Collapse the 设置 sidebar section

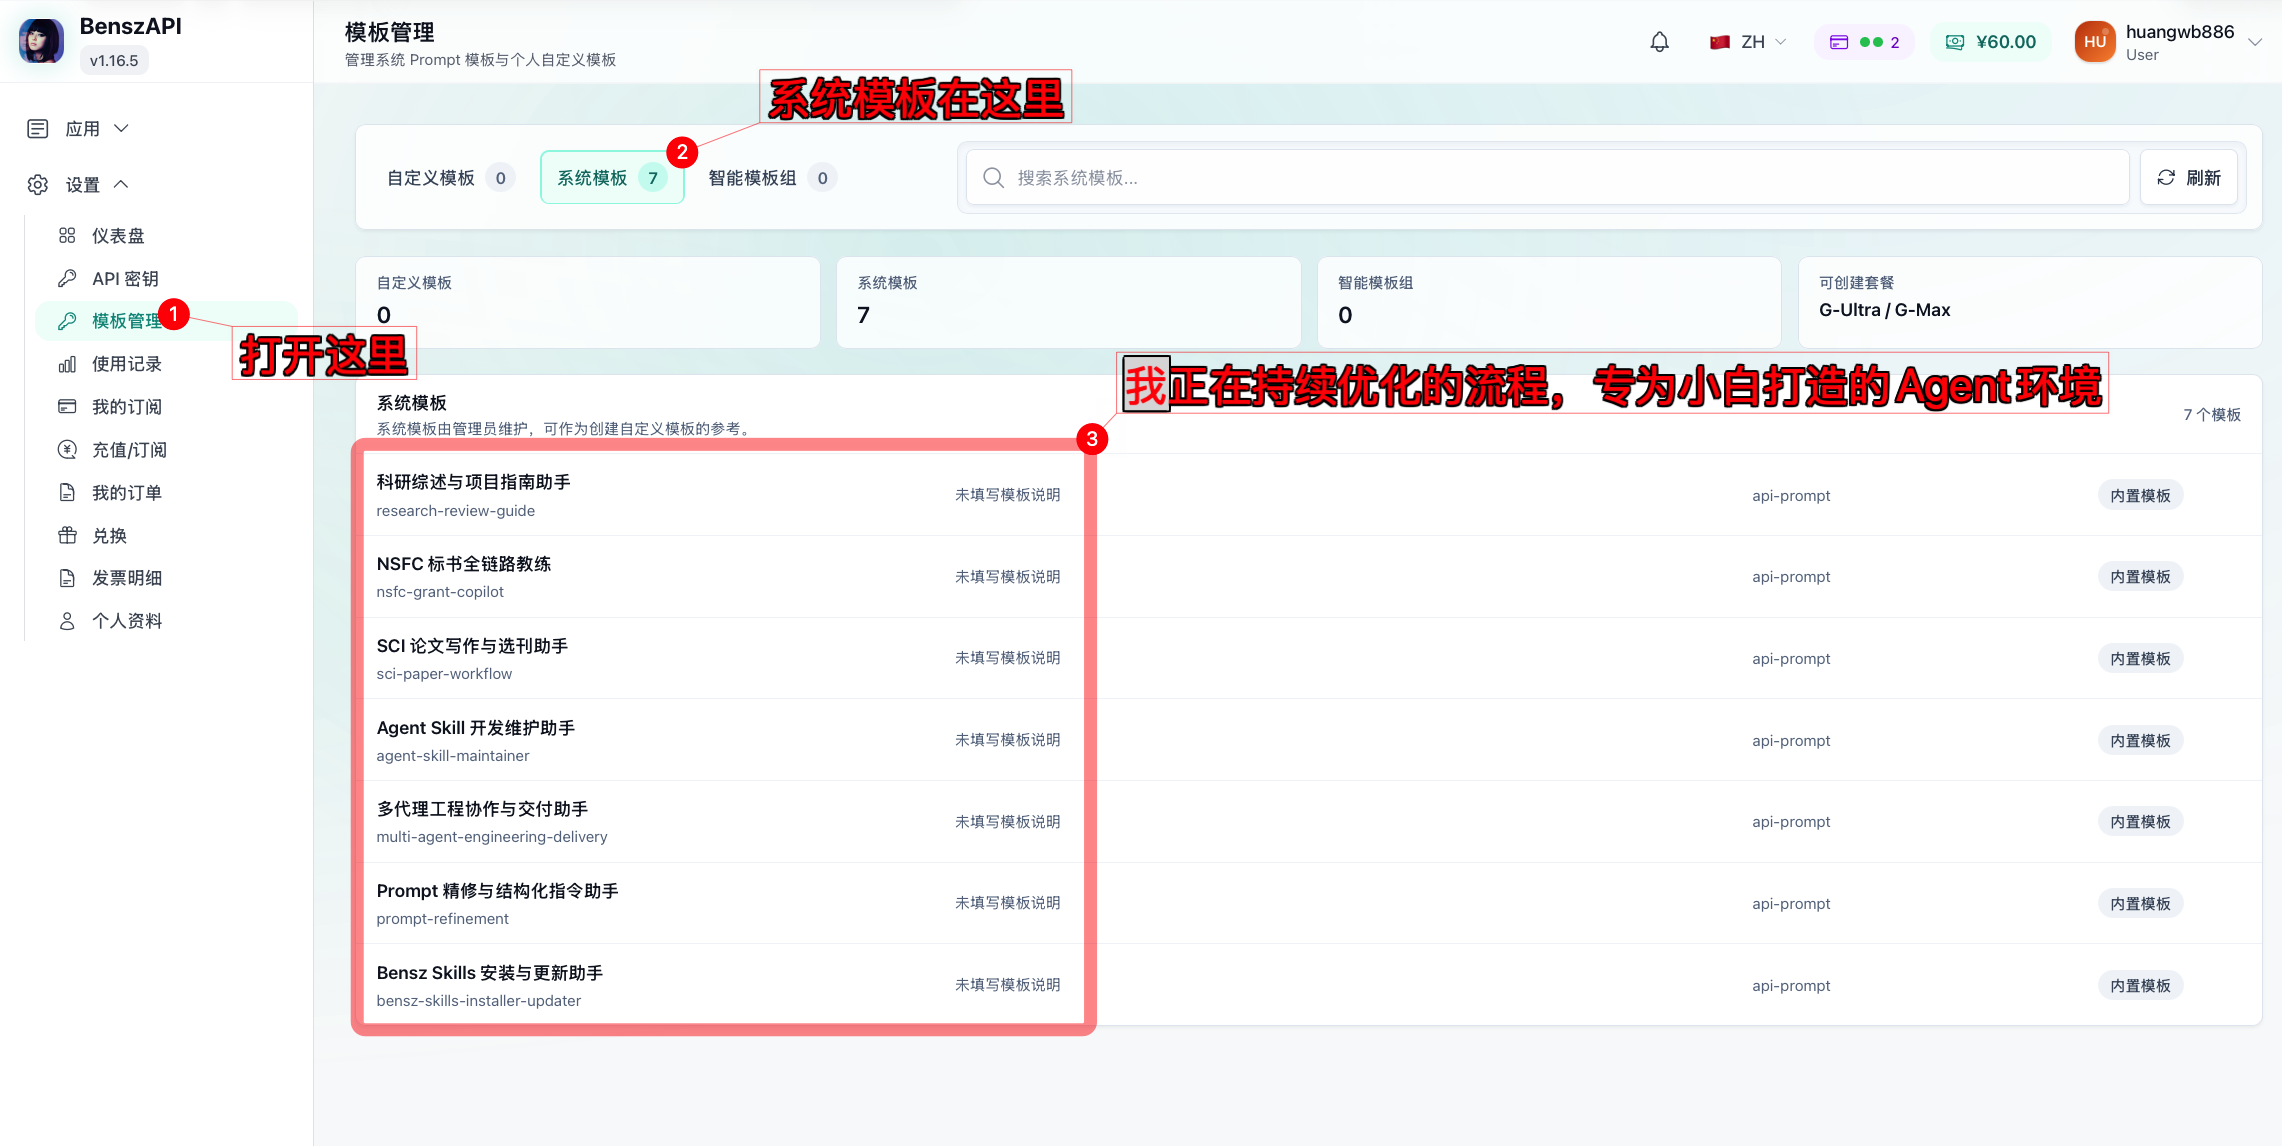80,184
